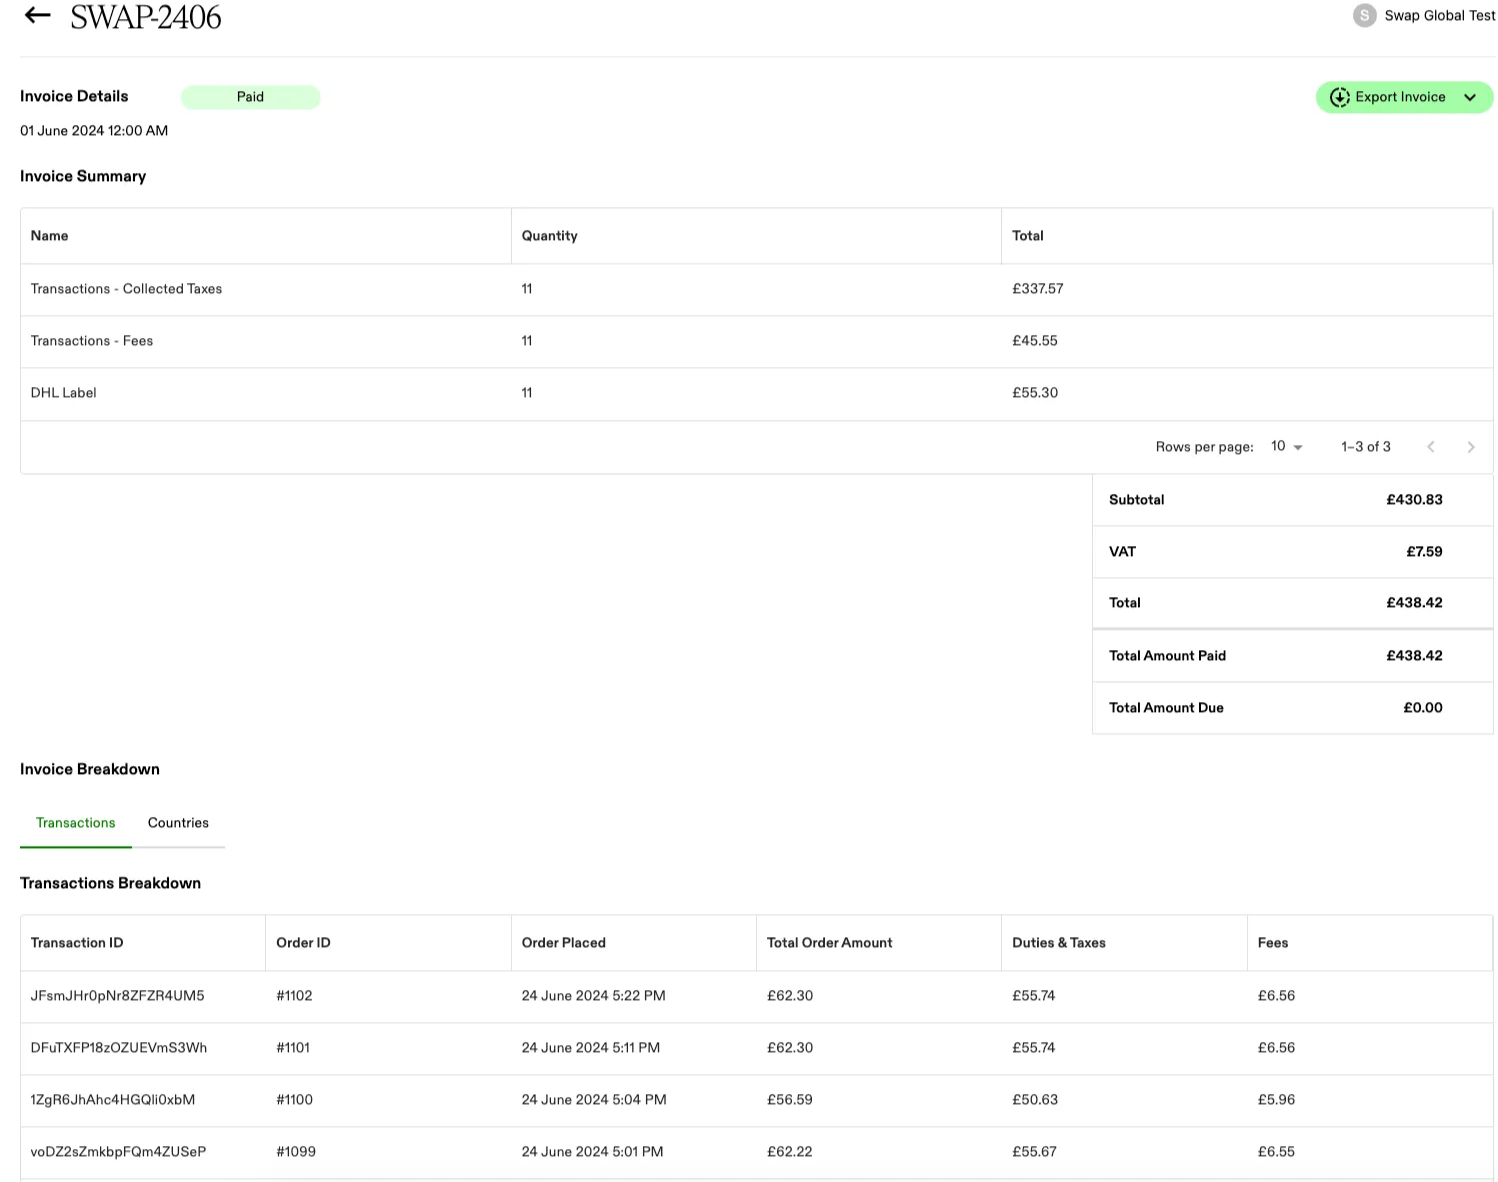Click the Export Invoice button label
Screen dimensions: 1498x1182
point(1400,97)
